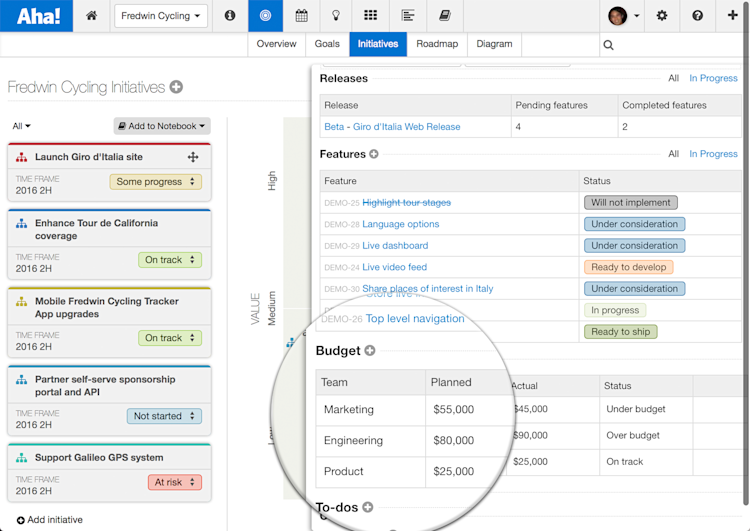Open the Top level navigation feature
The height and width of the screenshot is (531, 750).
click(x=415, y=319)
